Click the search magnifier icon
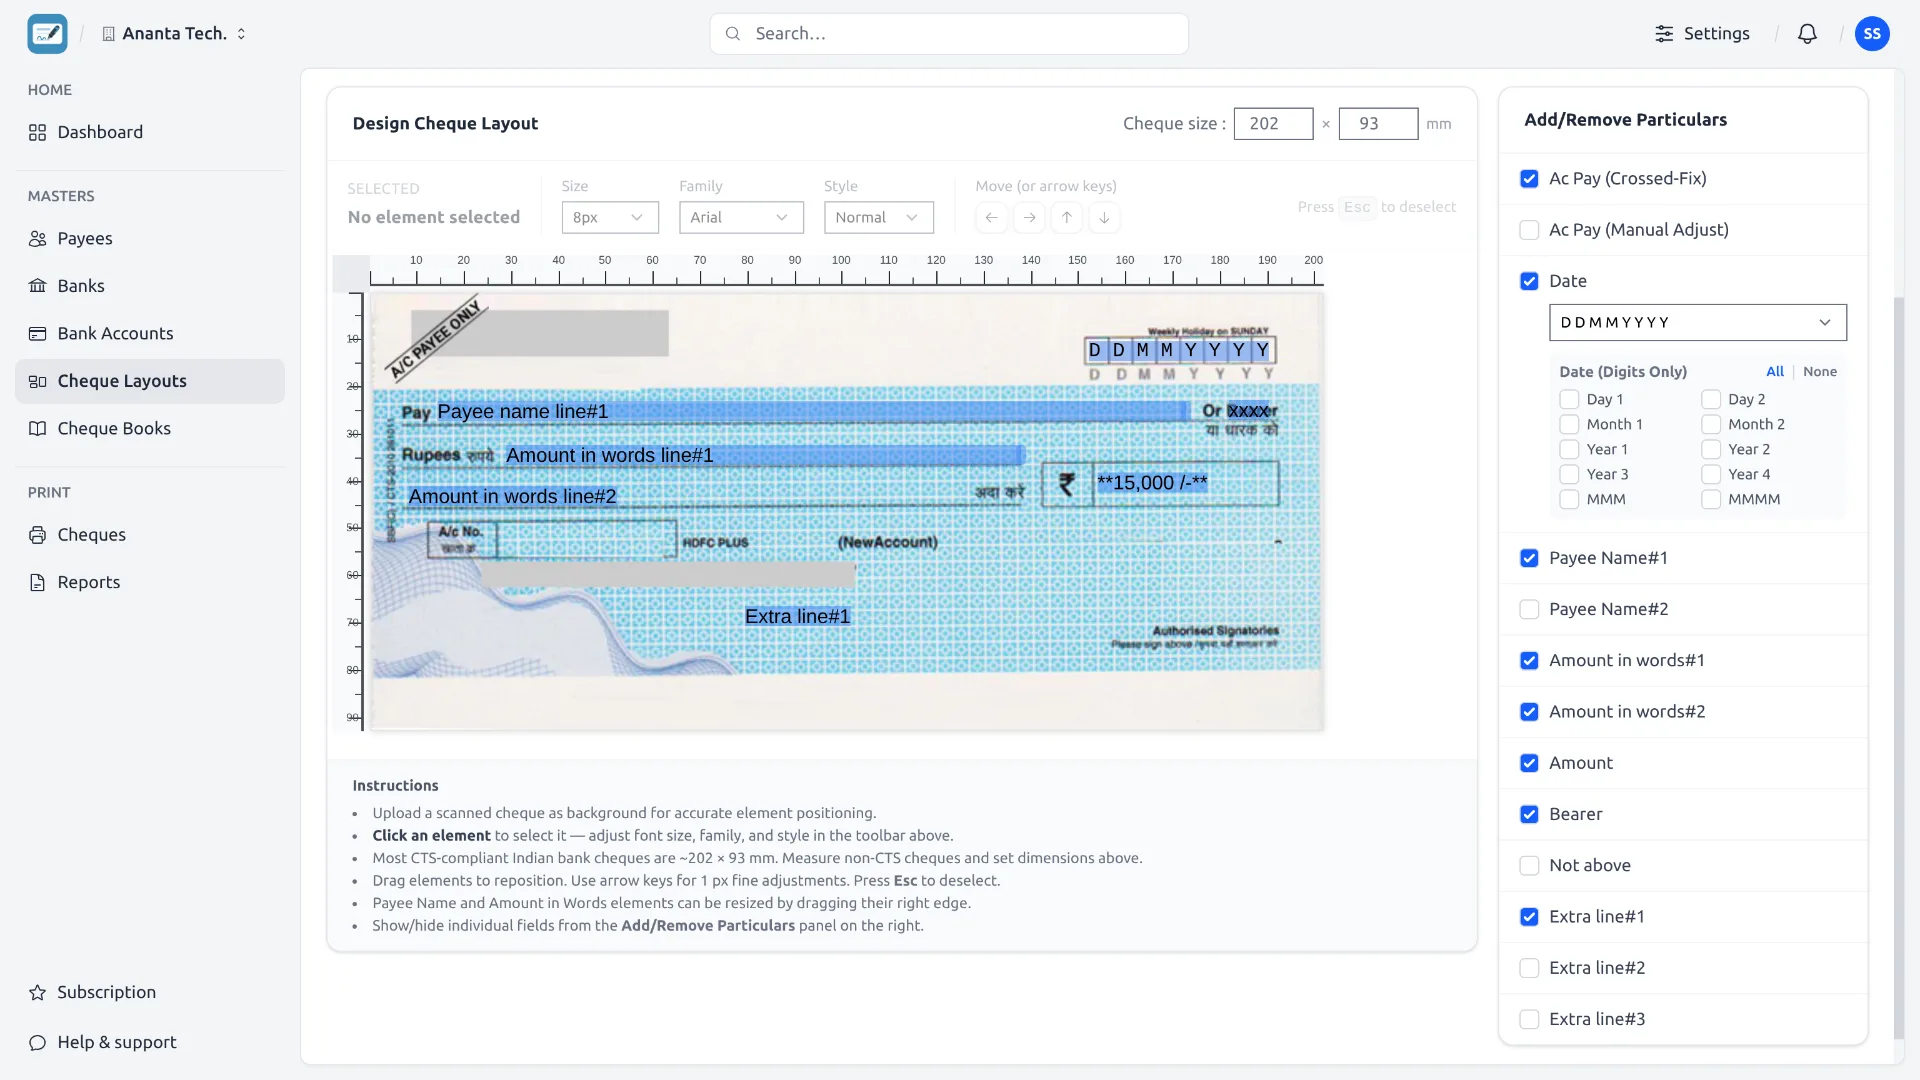This screenshot has height=1080, width=1920. pos(733,33)
